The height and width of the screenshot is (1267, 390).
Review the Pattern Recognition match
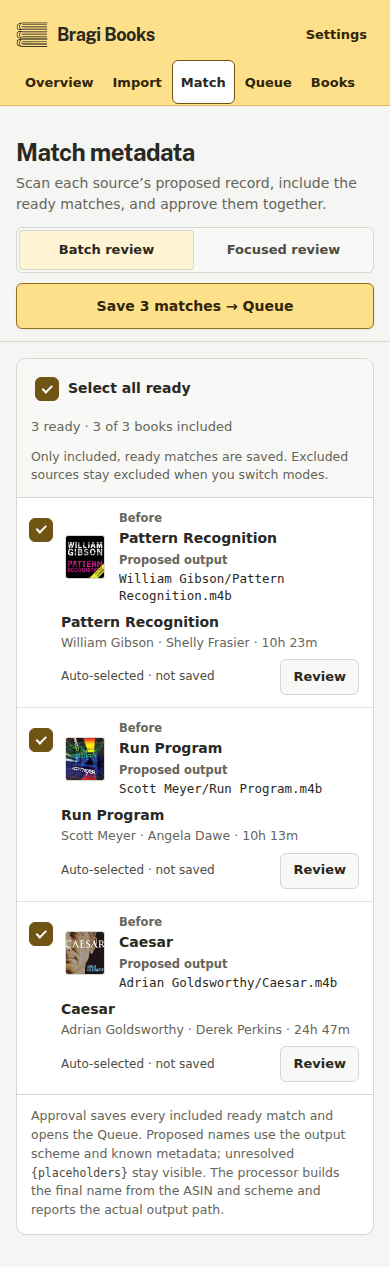pyautogui.click(x=319, y=677)
